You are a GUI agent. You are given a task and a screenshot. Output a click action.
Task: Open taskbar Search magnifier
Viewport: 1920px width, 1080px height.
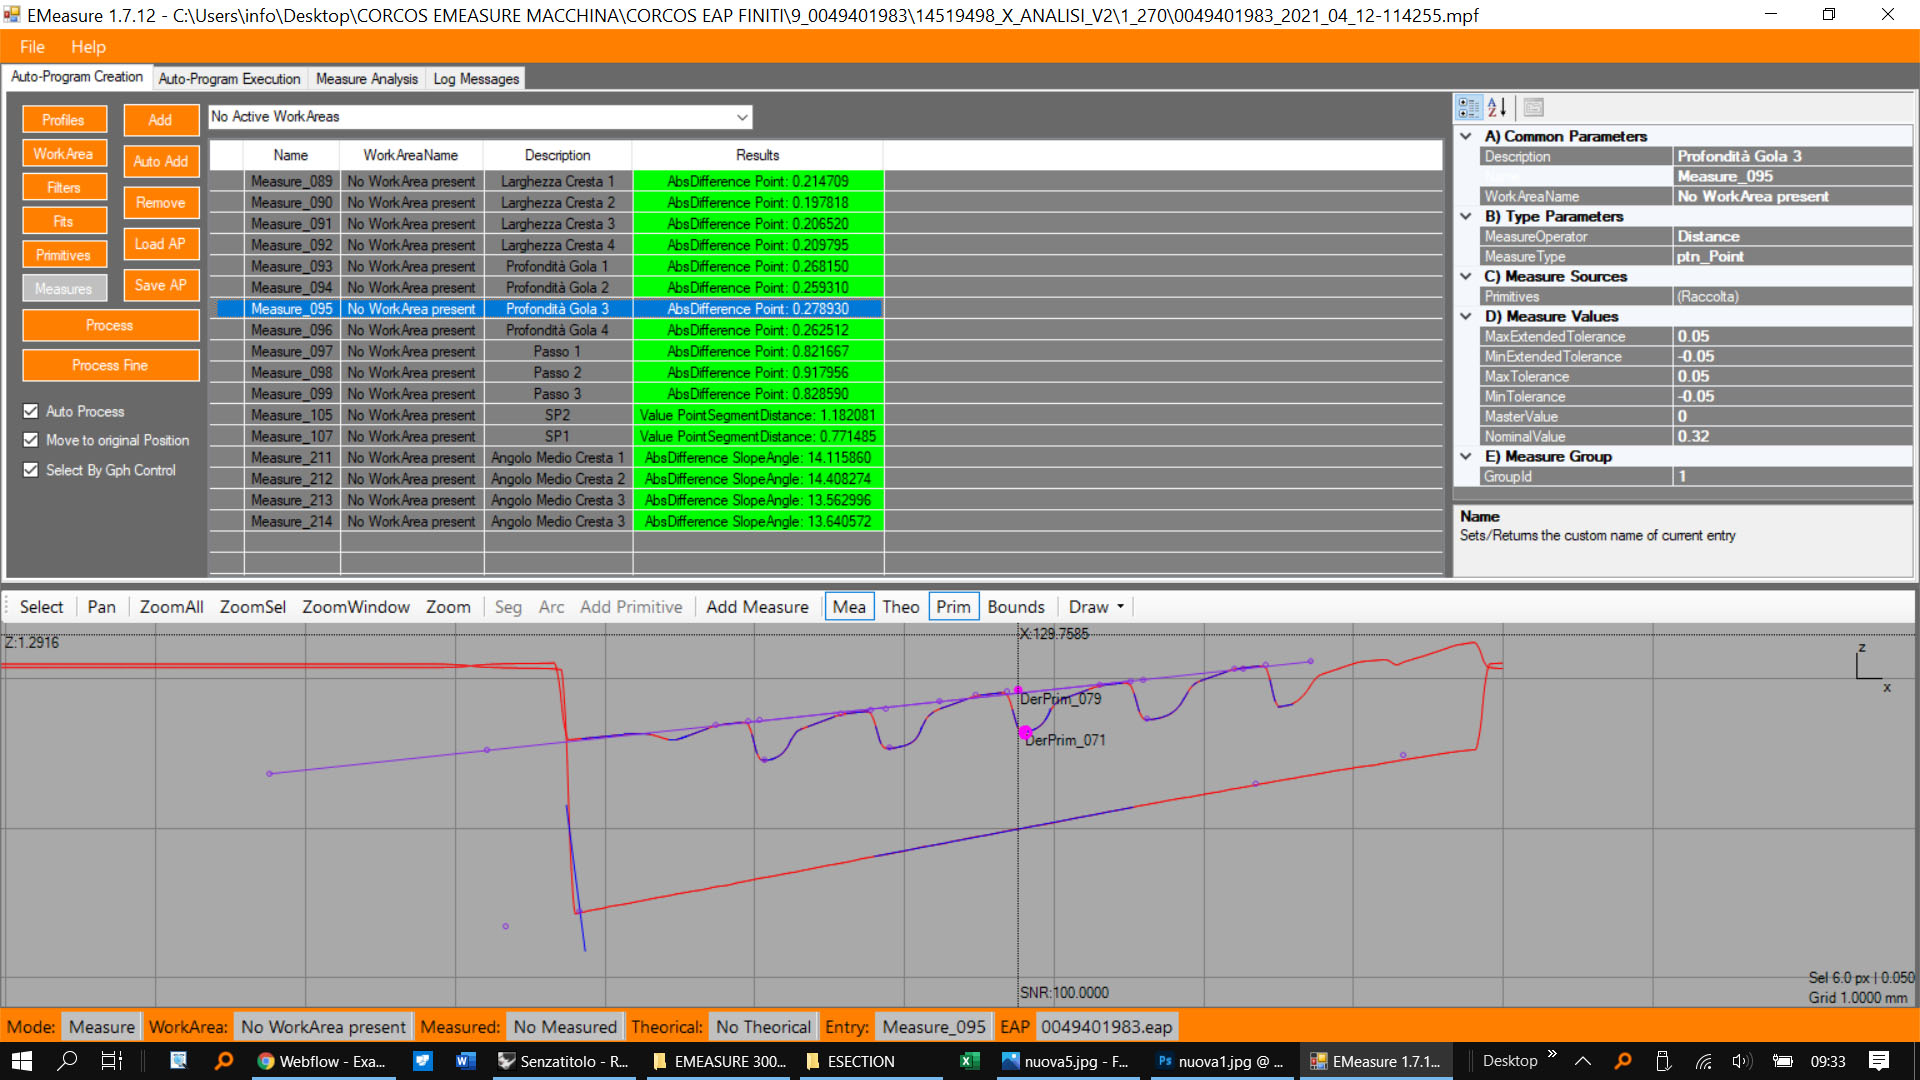[x=67, y=1061]
